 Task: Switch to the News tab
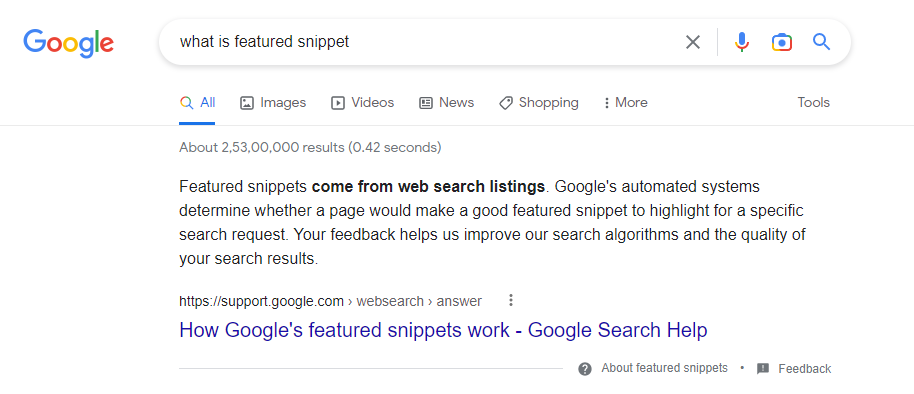point(447,103)
